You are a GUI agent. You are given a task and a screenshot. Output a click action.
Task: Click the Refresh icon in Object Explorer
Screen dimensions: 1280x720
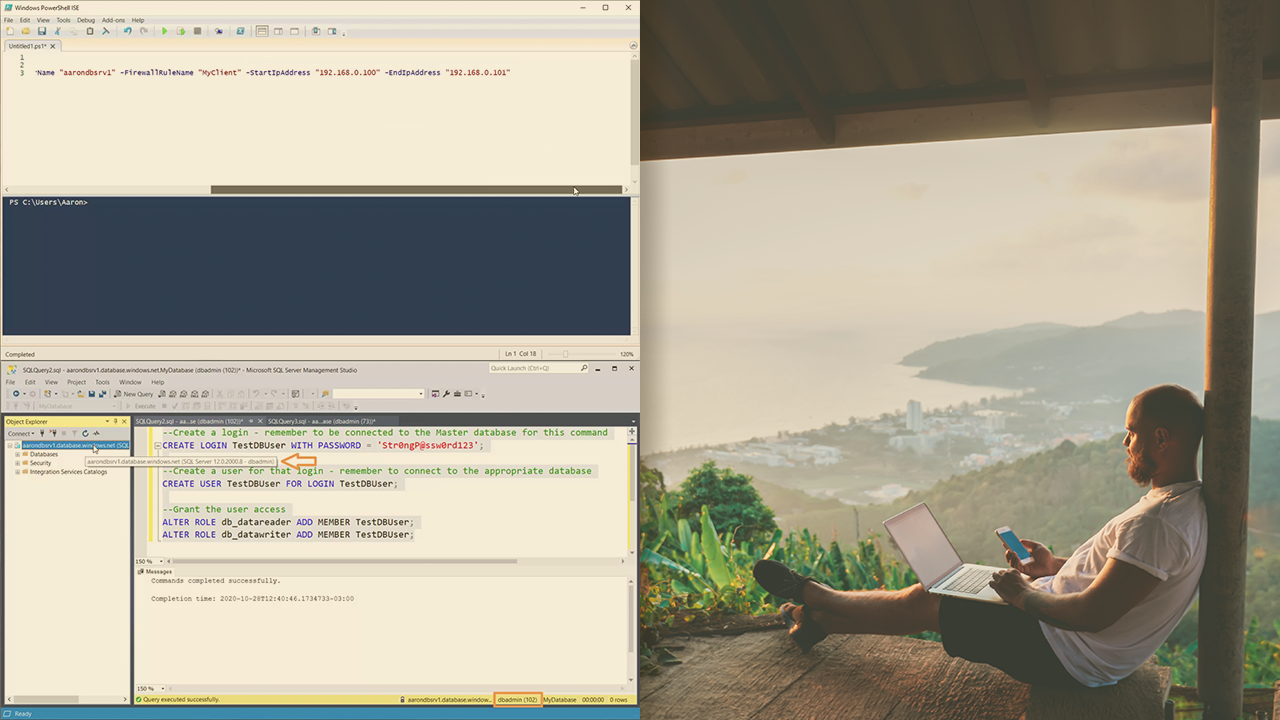tap(86, 433)
